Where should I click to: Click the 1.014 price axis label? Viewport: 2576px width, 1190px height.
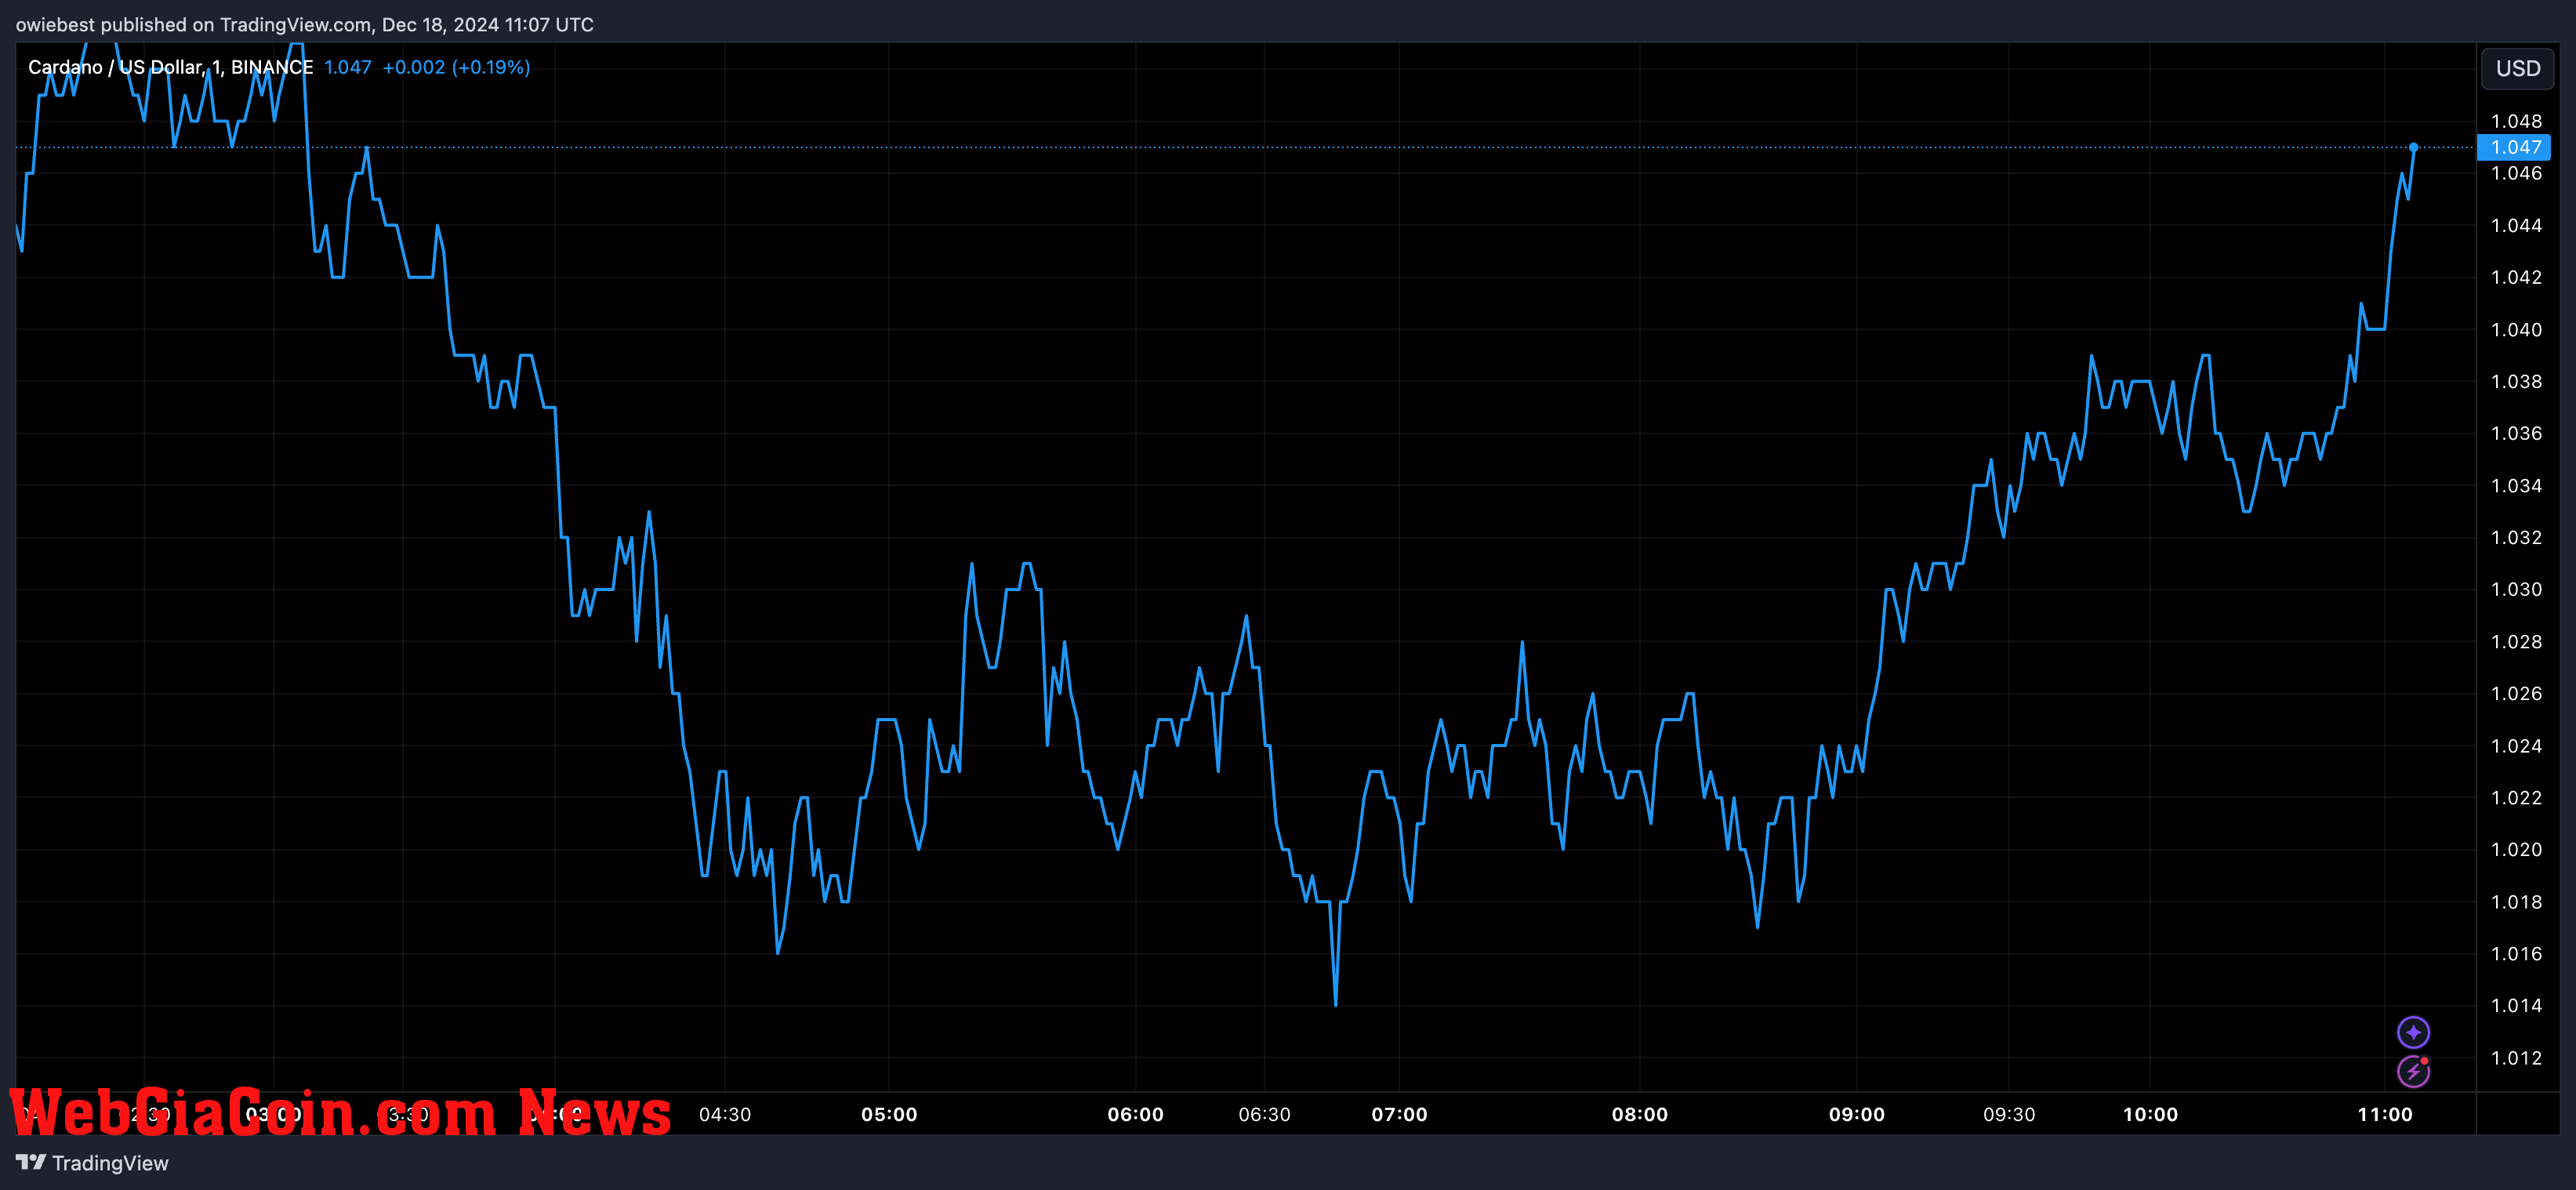2516,1005
